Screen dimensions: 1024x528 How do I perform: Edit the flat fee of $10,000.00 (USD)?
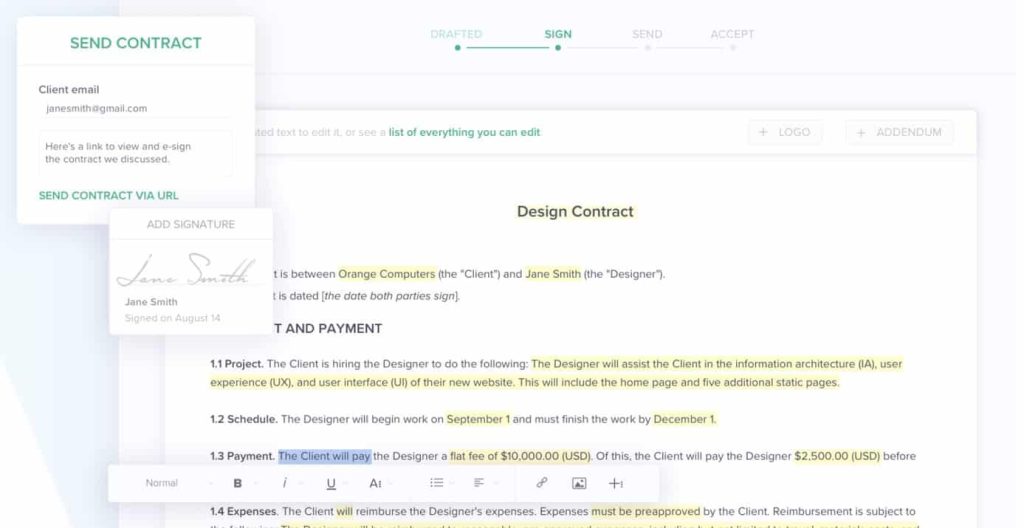(520, 456)
